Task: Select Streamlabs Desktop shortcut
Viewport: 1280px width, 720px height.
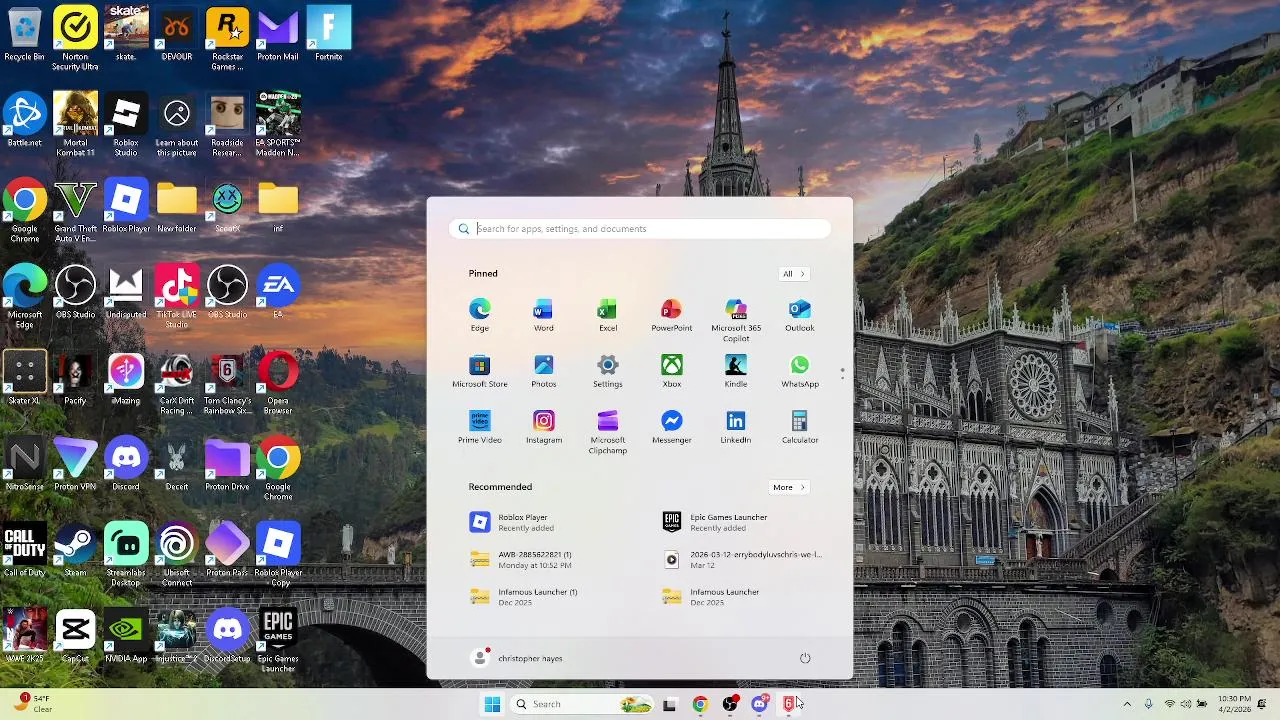Action: point(126,555)
